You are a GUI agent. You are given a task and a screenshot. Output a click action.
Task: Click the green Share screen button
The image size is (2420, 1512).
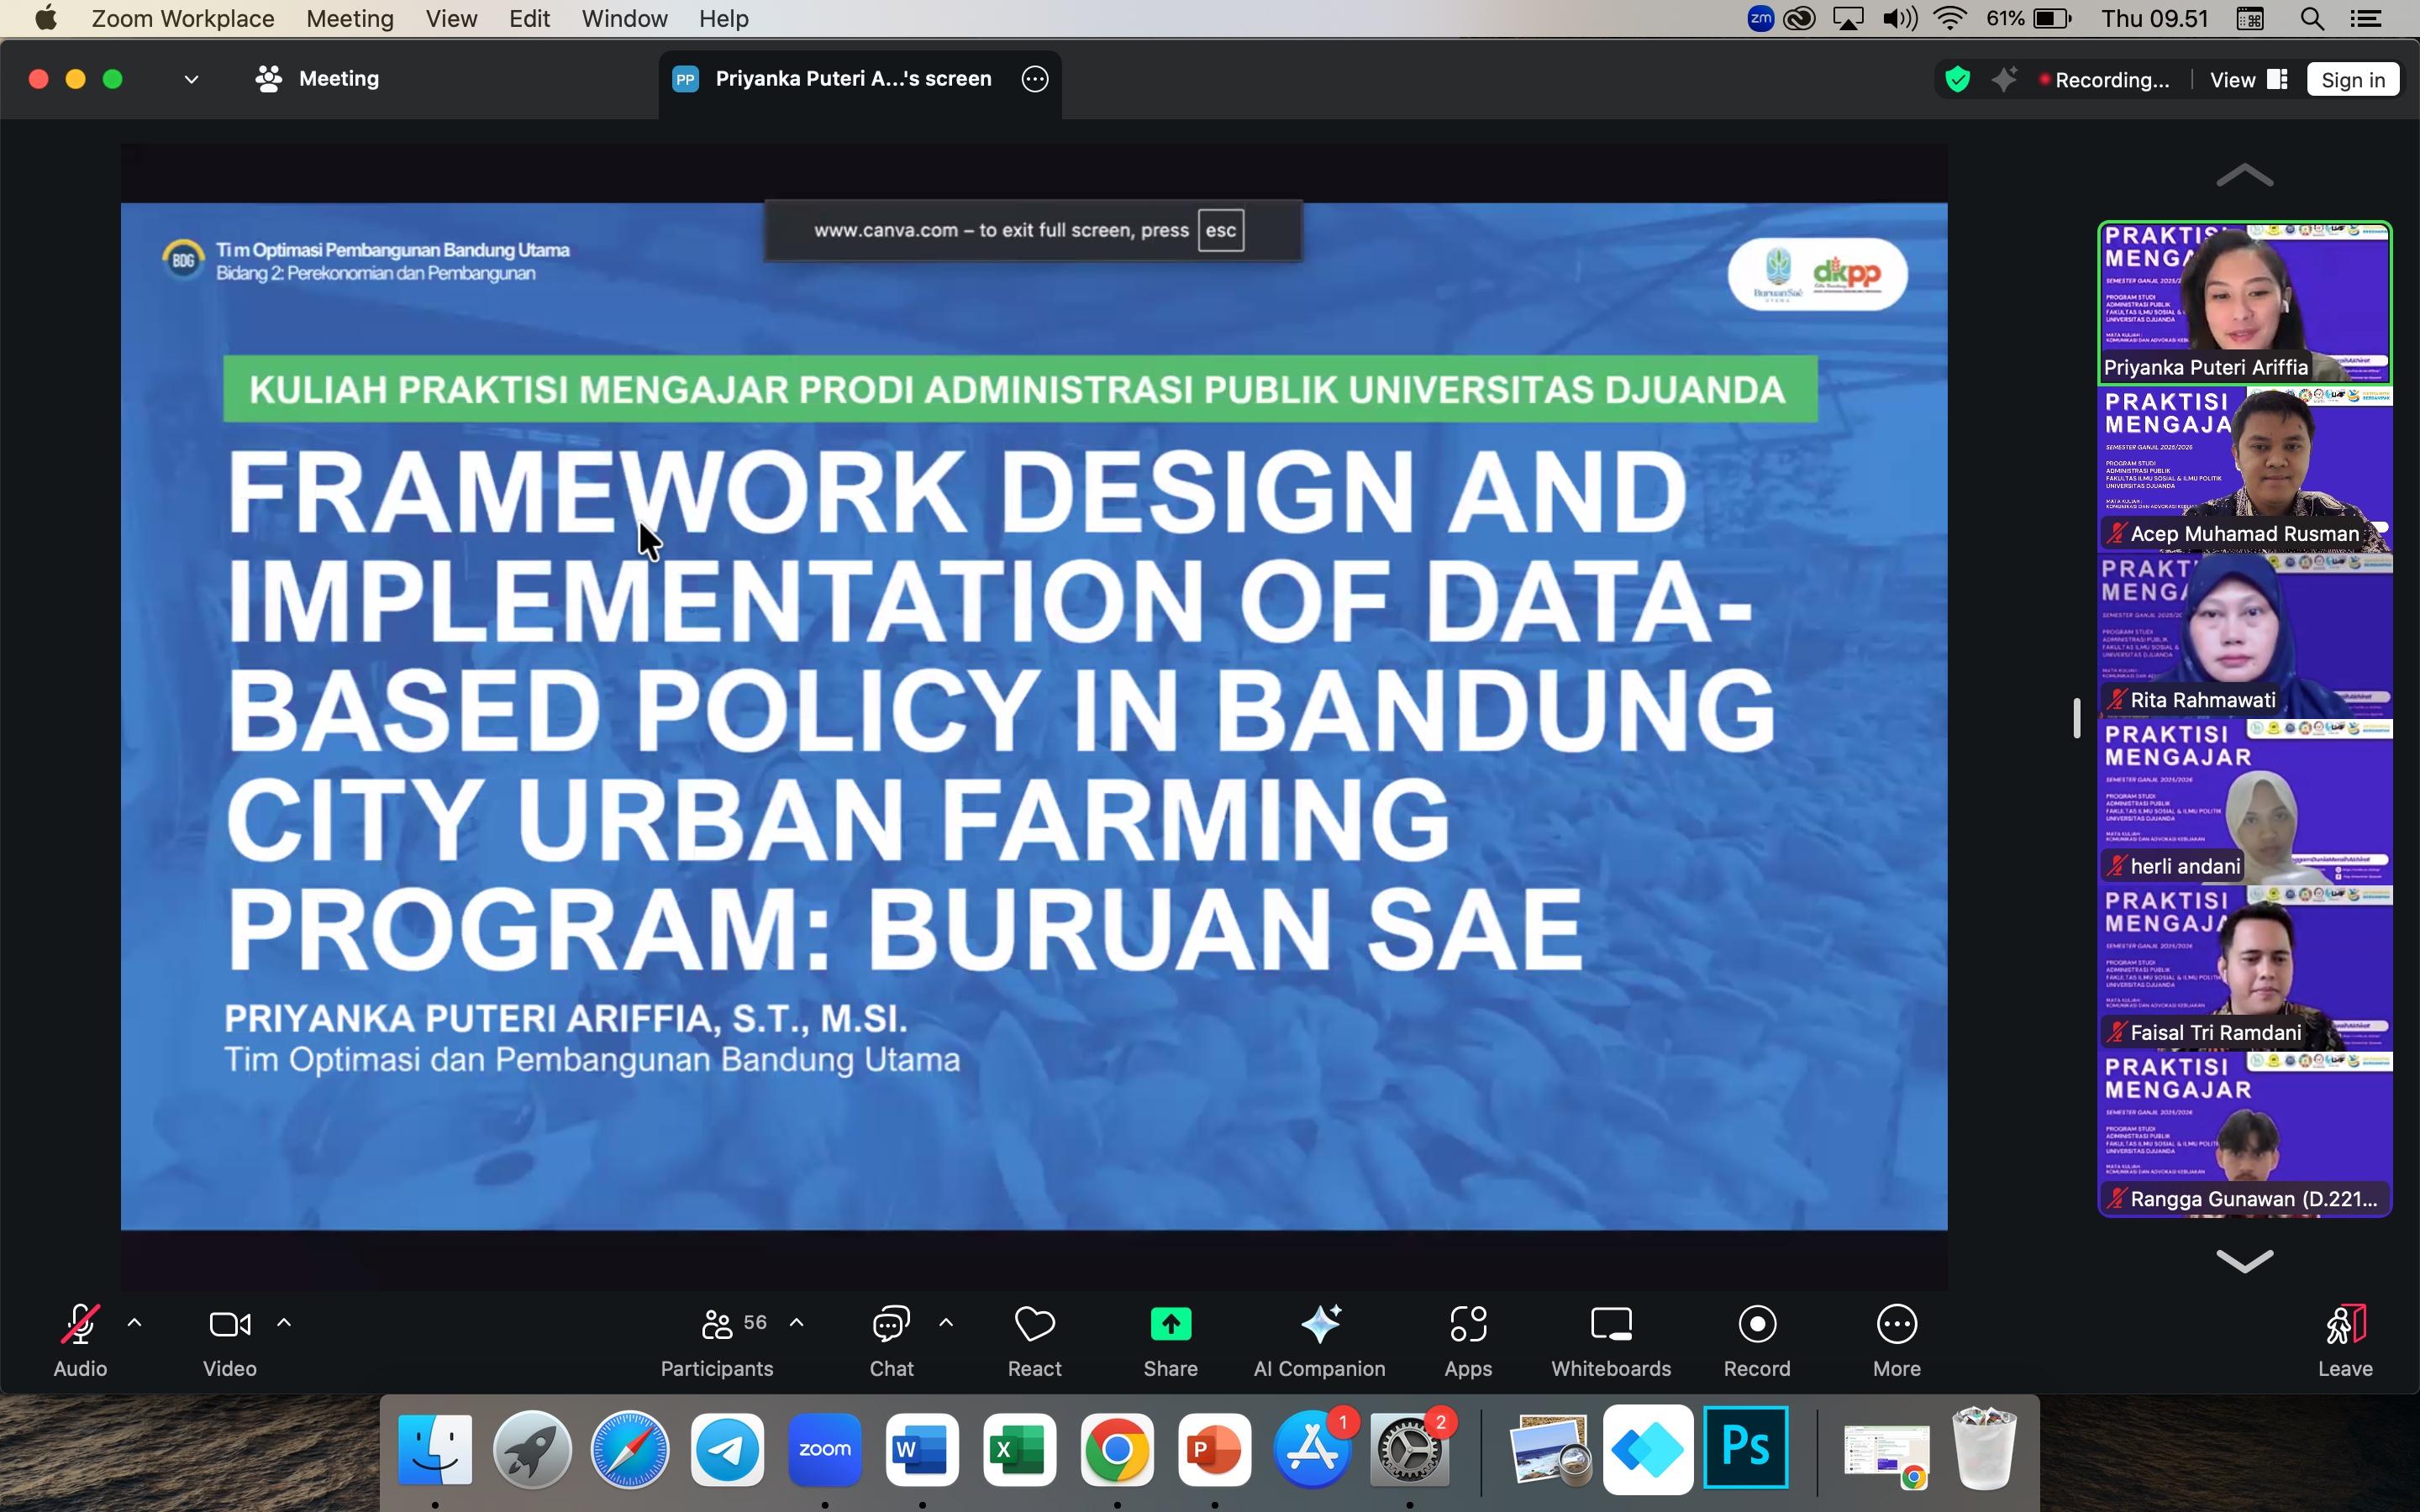pos(1170,1340)
